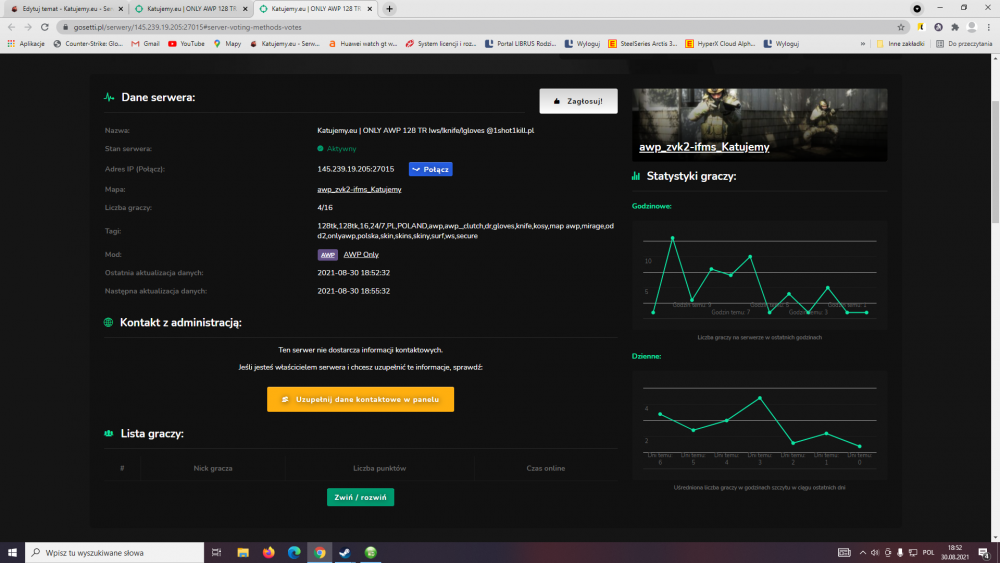Open the Katujemy.eu - Serw... bookmark
This screenshot has width=1000, height=563.
(x=284, y=43)
